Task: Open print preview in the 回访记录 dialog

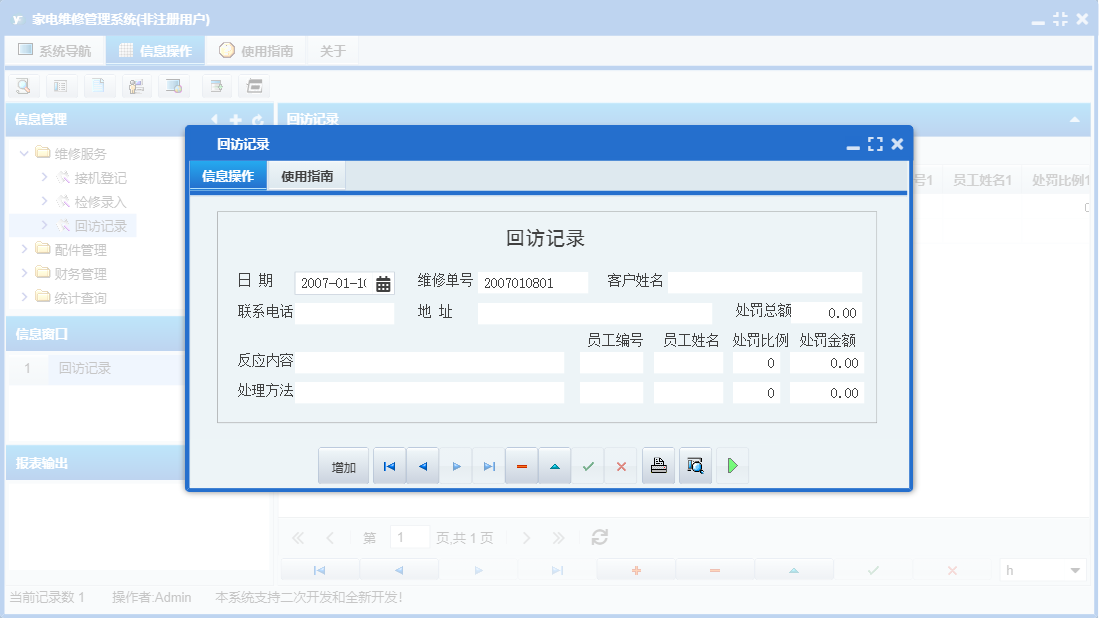Action: click(696, 465)
